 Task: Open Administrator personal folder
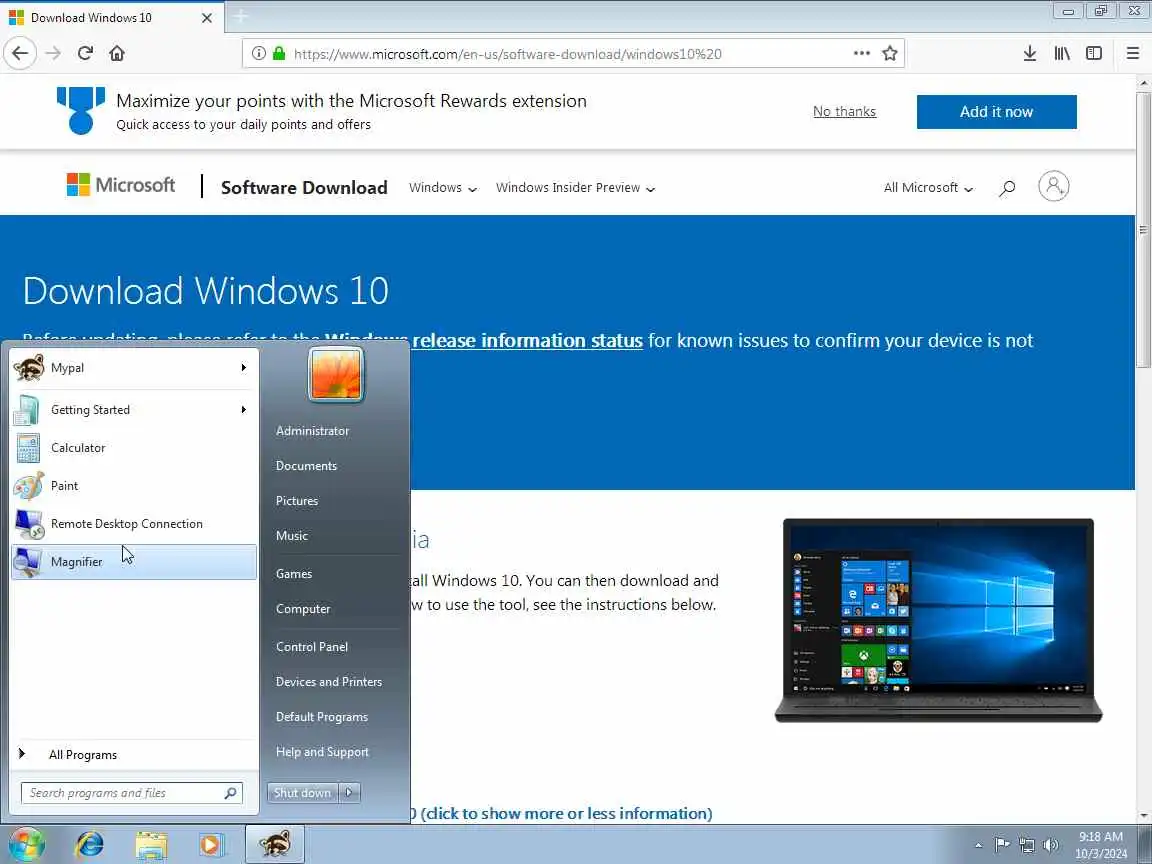312,431
